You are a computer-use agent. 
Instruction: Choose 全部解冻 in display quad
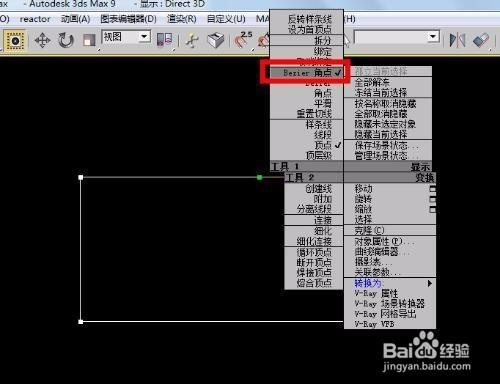click(x=372, y=82)
